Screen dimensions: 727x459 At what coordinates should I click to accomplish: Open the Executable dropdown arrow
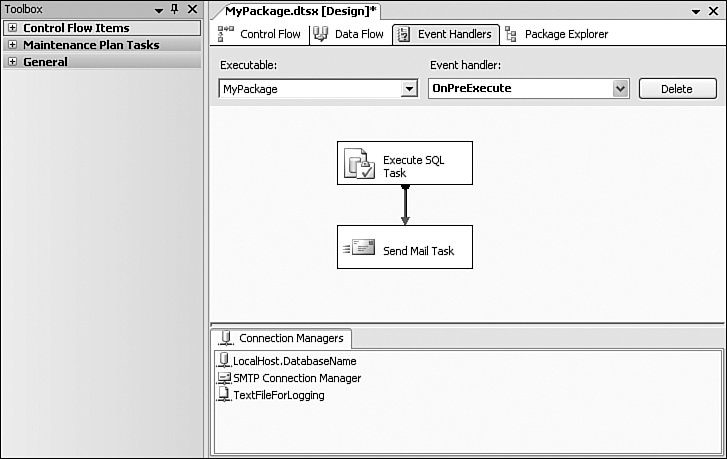[409, 89]
